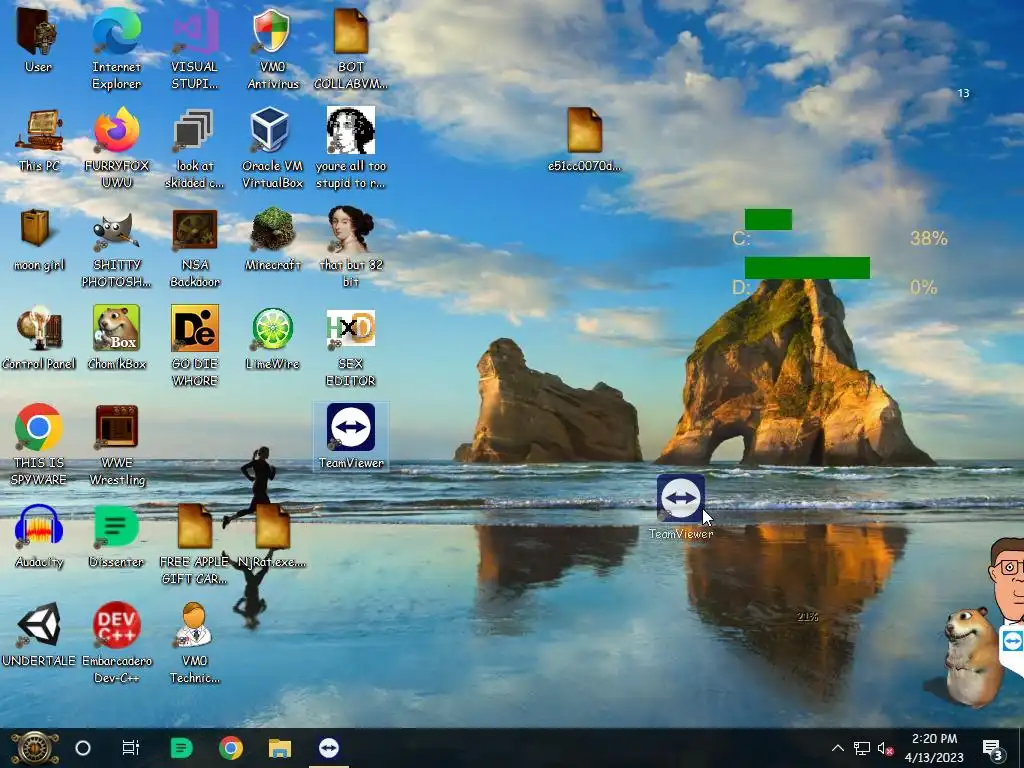Click the gopher mascot desktop gadget
The height and width of the screenshot is (768, 1024).
(972, 656)
